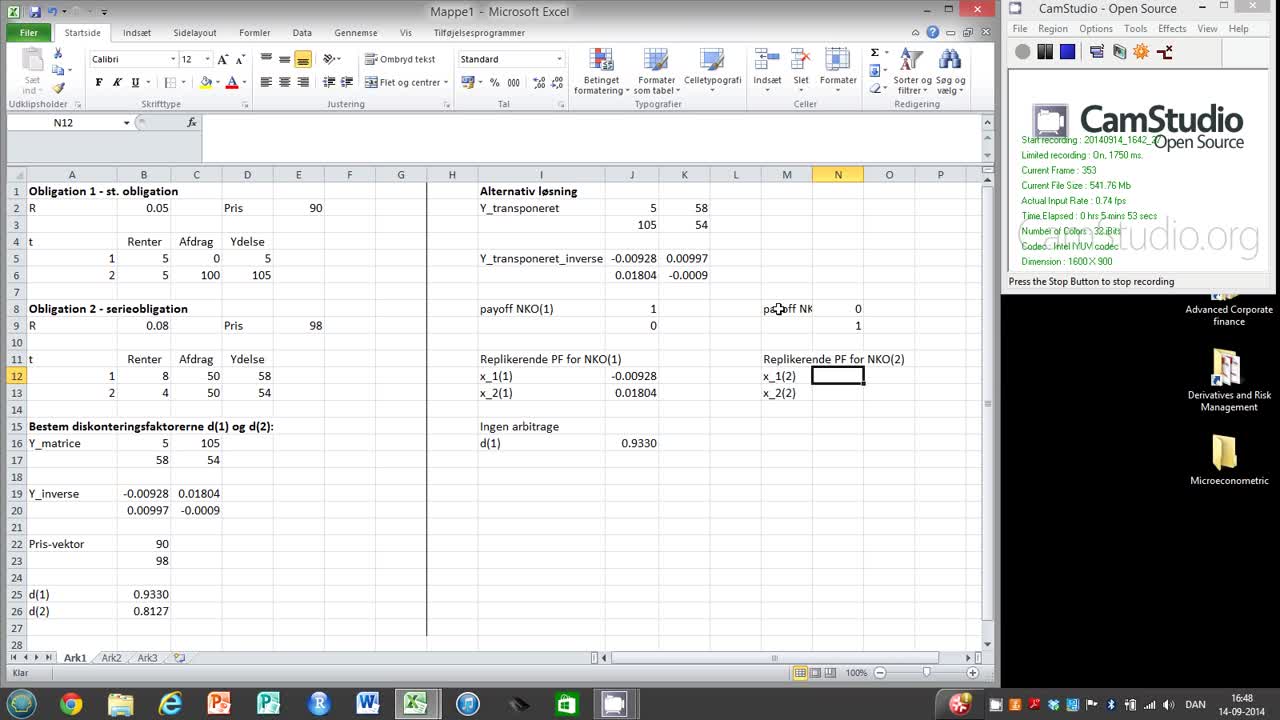Open the green Filer tab

pos(29,32)
